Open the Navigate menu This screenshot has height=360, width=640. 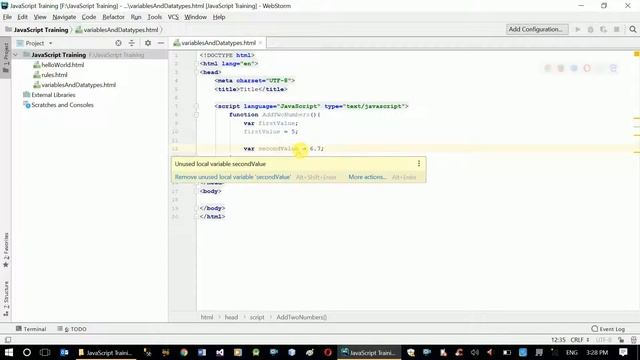(x=64, y=17)
